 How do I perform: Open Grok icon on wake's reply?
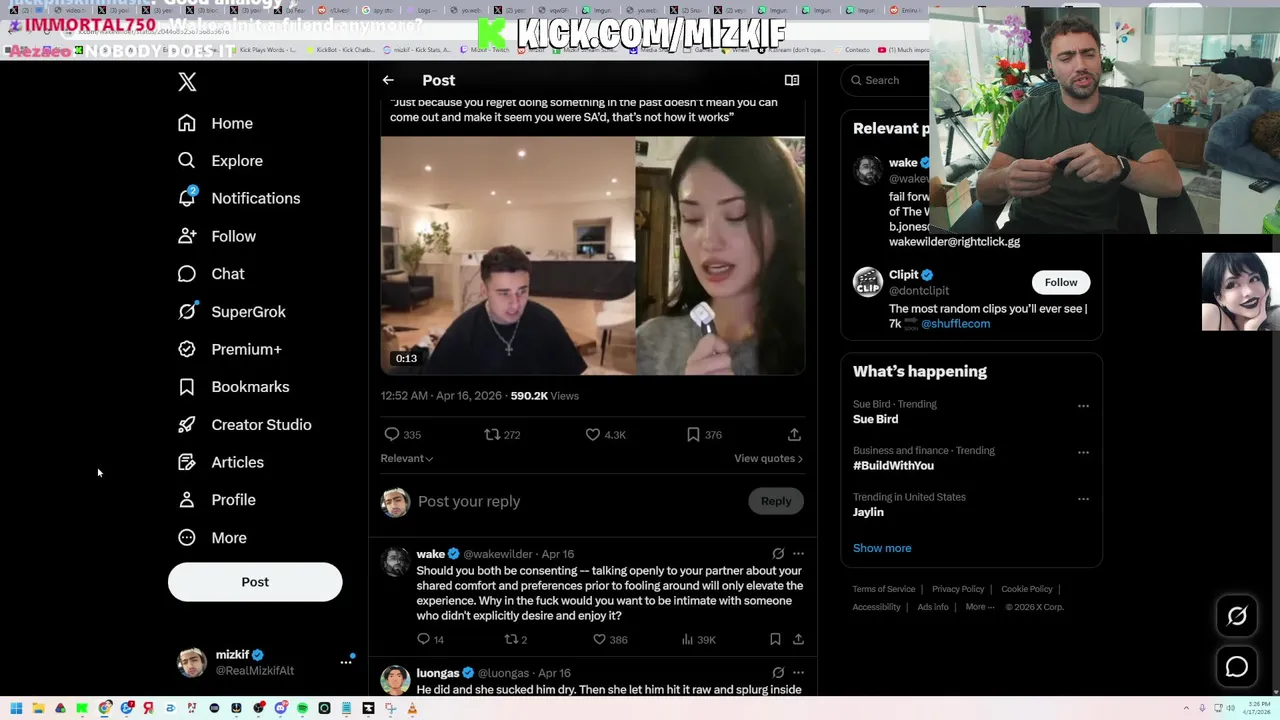tap(778, 554)
